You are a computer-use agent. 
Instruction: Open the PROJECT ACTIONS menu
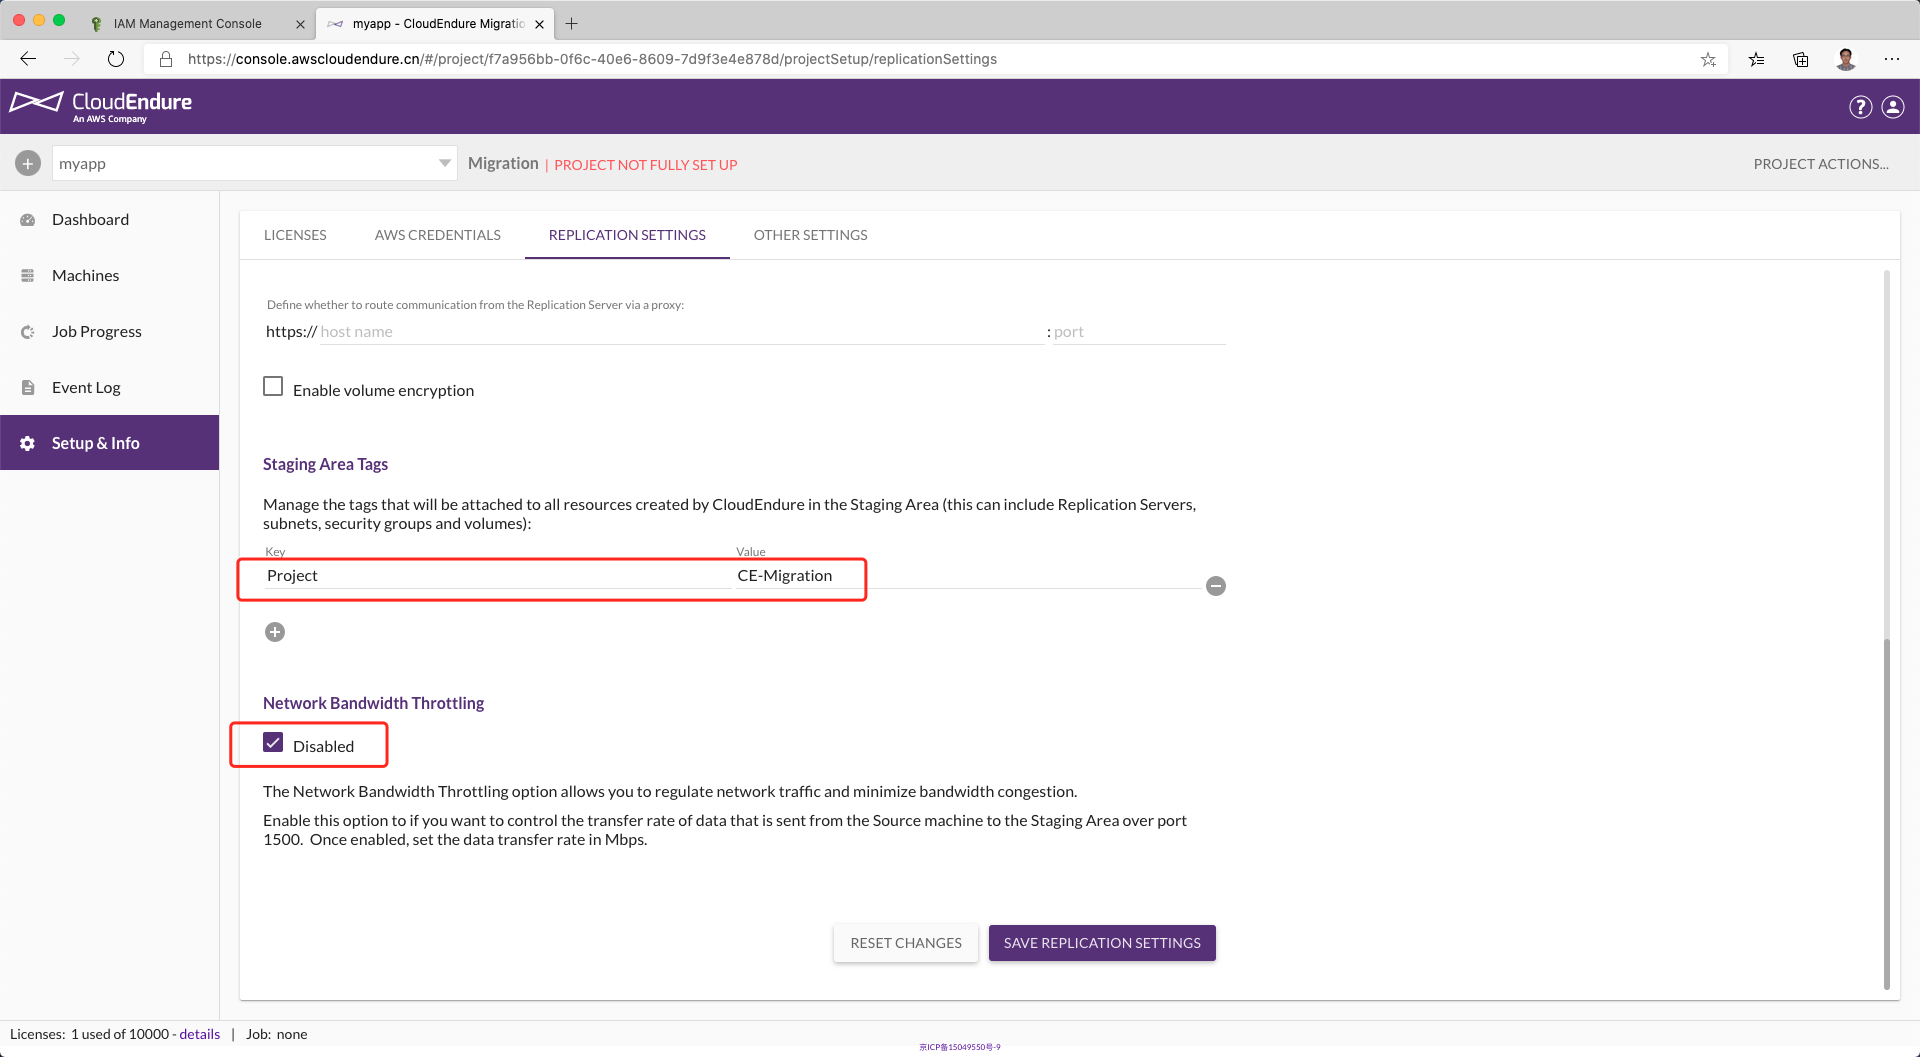click(1820, 164)
